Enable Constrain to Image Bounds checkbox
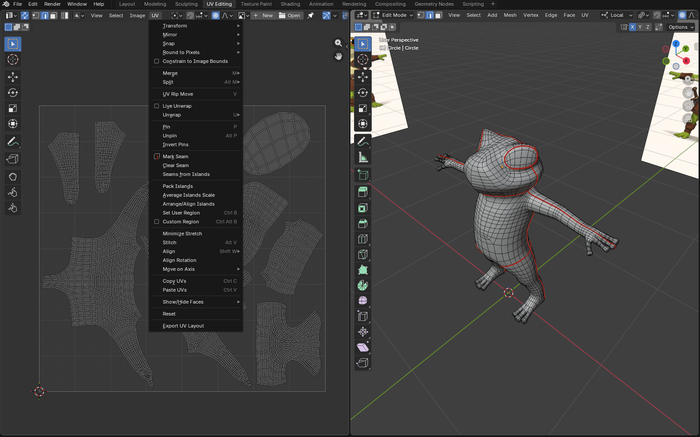The image size is (700, 437). click(156, 61)
